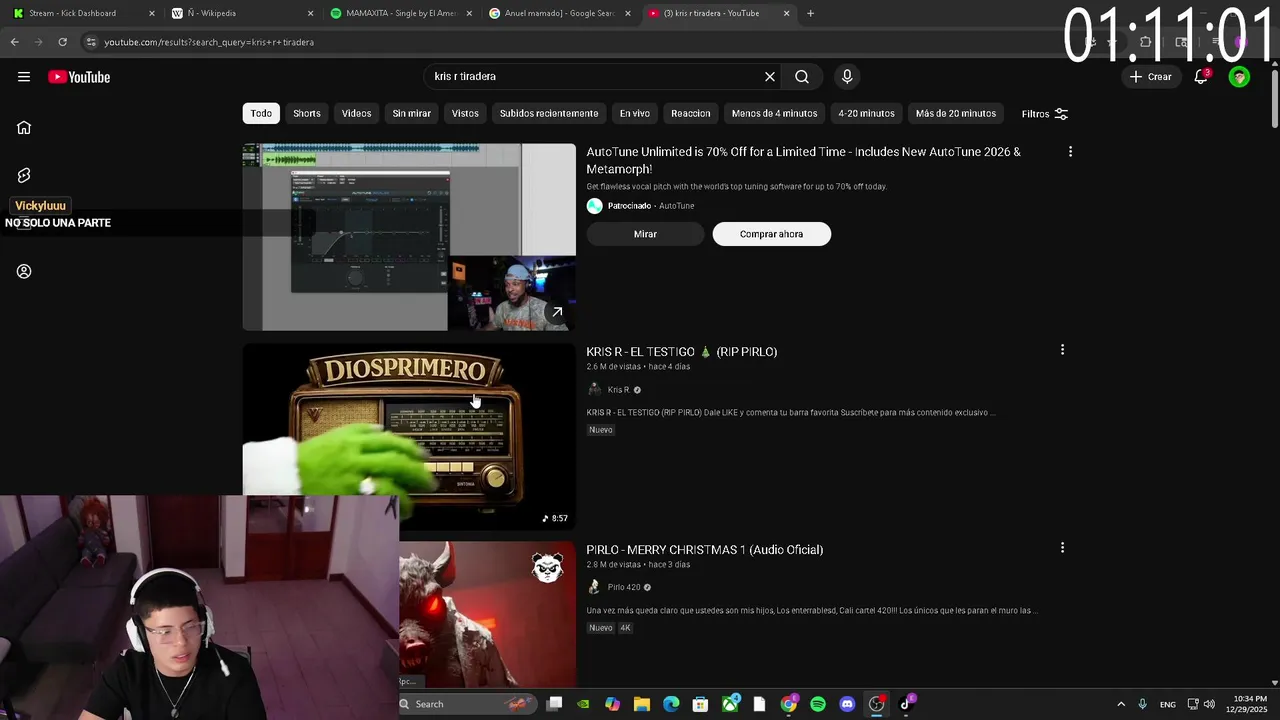Reload the page with browser refresh
Screen dimensions: 1280x720
pos(62,42)
